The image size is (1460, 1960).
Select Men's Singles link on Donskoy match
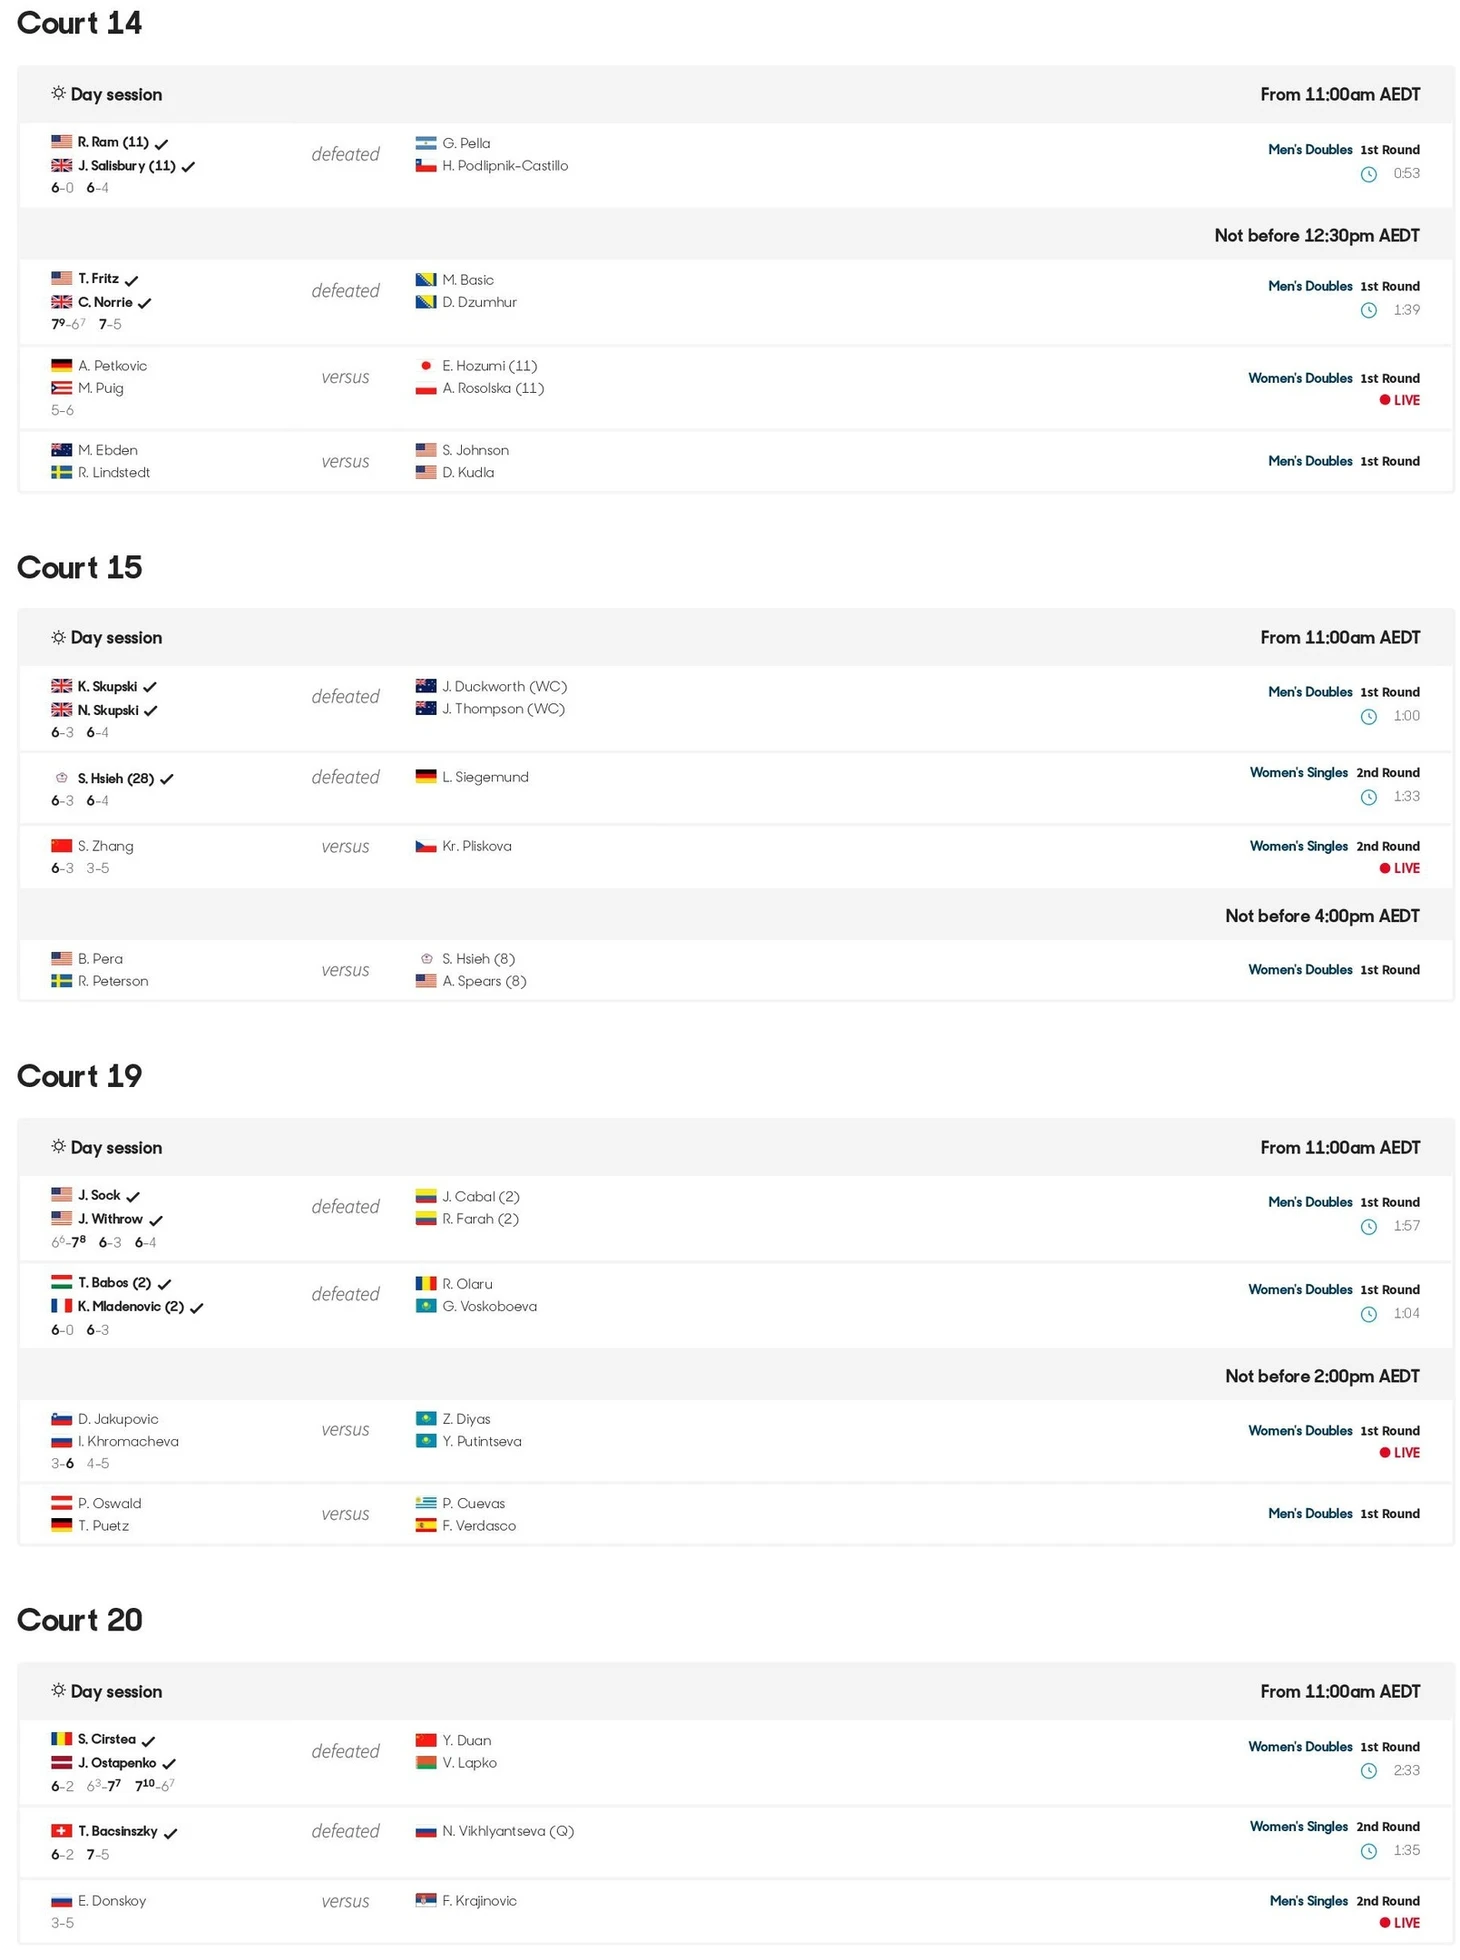(x=1308, y=1901)
